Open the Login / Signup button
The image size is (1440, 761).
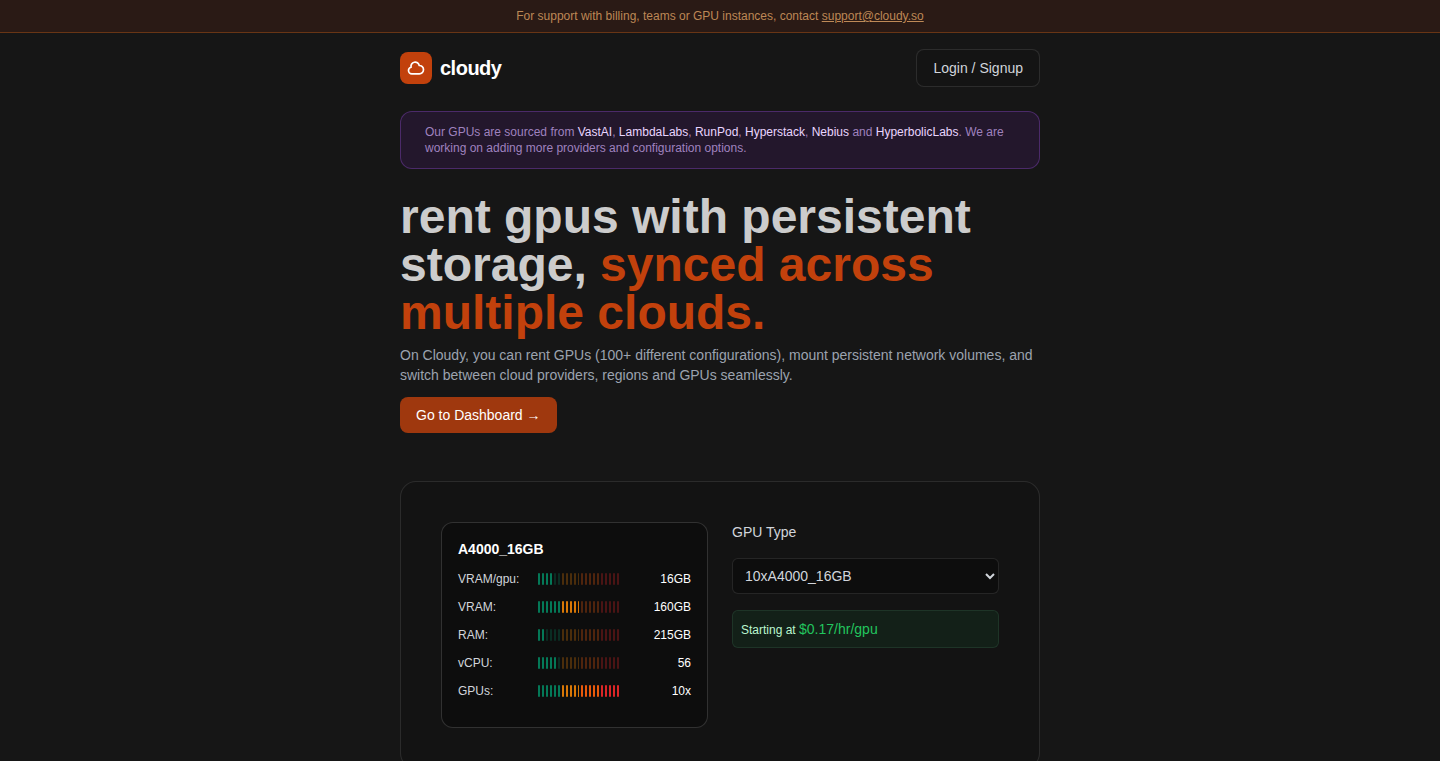[x=978, y=68]
